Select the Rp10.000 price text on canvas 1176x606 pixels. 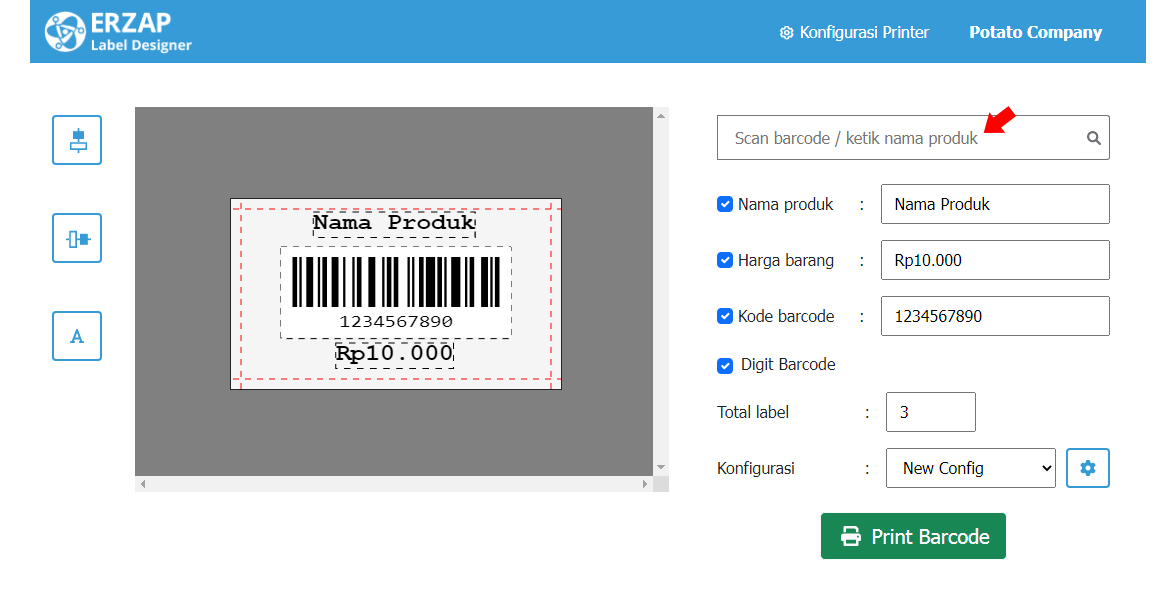394,354
